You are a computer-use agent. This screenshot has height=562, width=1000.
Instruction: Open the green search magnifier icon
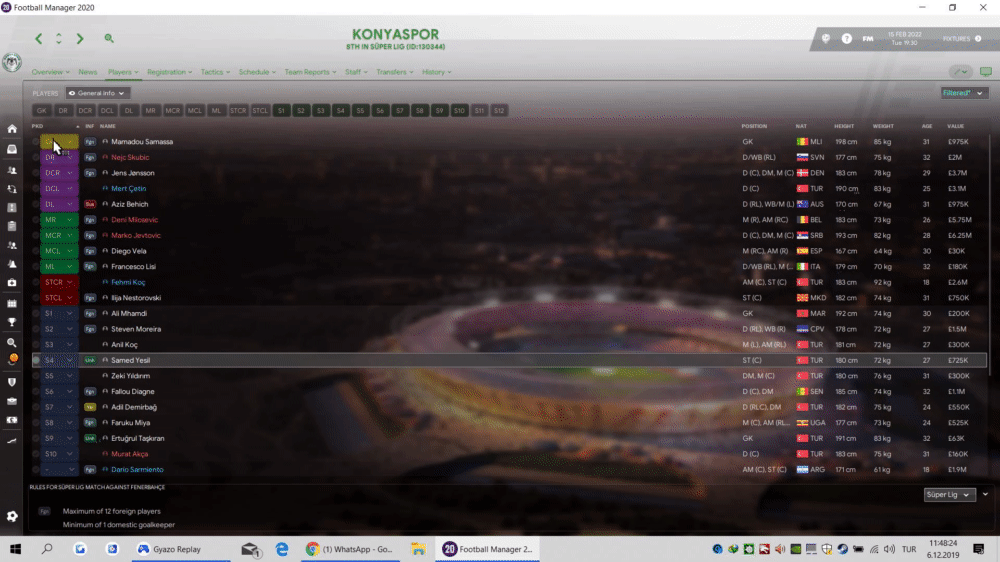(109, 38)
